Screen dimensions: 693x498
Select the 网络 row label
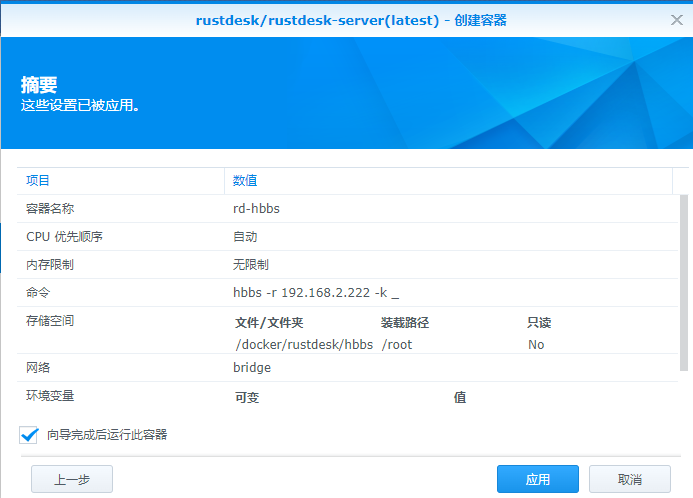[x=38, y=368]
